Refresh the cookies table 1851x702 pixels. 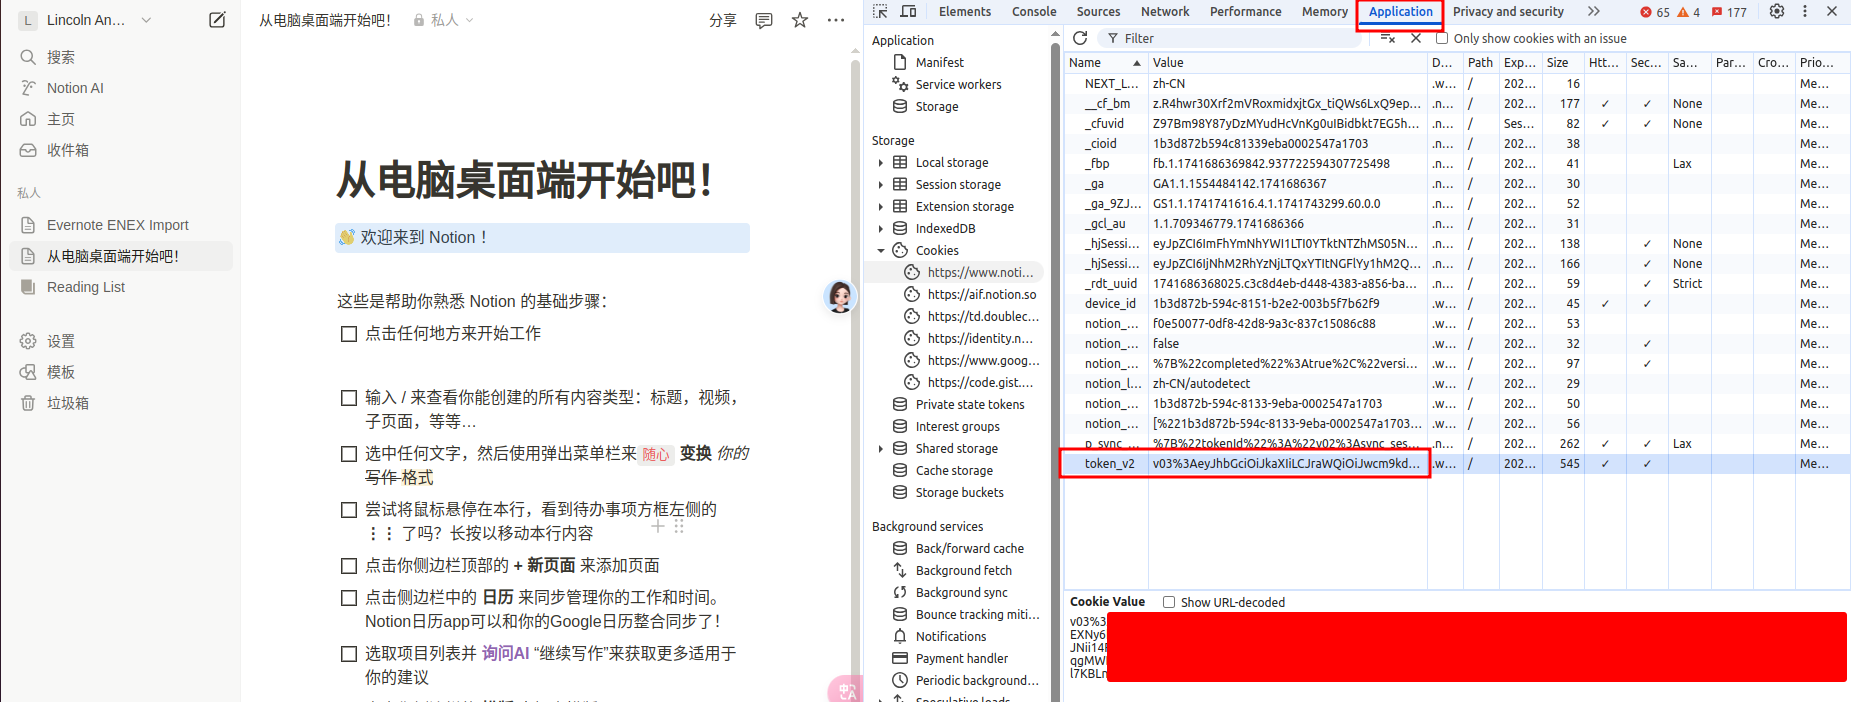click(x=1080, y=38)
